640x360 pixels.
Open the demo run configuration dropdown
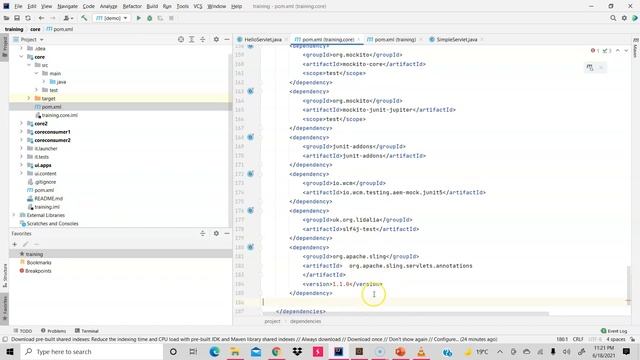(x=111, y=18)
